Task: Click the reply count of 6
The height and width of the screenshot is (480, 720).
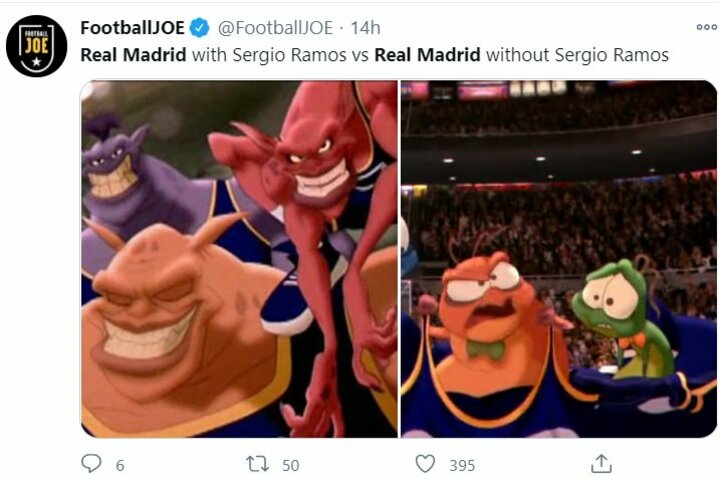Action: [x=120, y=465]
